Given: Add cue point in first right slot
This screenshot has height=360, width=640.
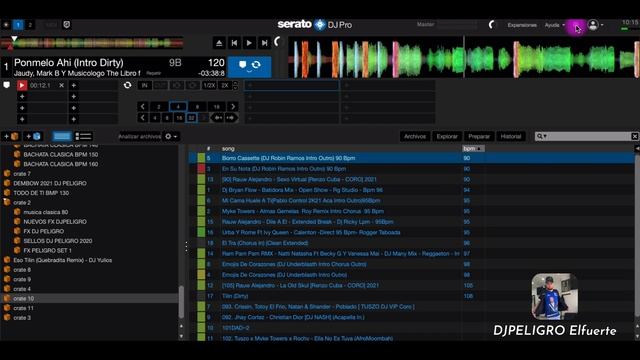Looking at the screenshot, I should (x=73, y=85).
